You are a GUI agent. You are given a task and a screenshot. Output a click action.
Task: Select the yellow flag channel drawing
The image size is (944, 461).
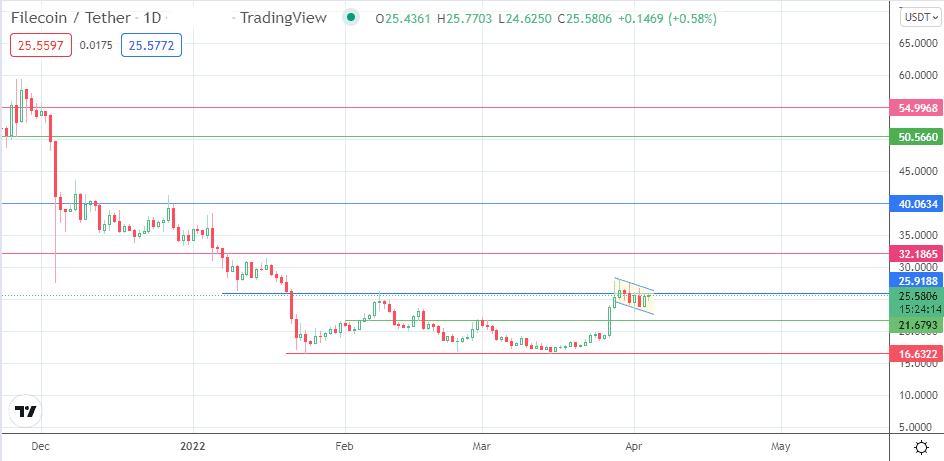pyautogui.click(x=634, y=296)
